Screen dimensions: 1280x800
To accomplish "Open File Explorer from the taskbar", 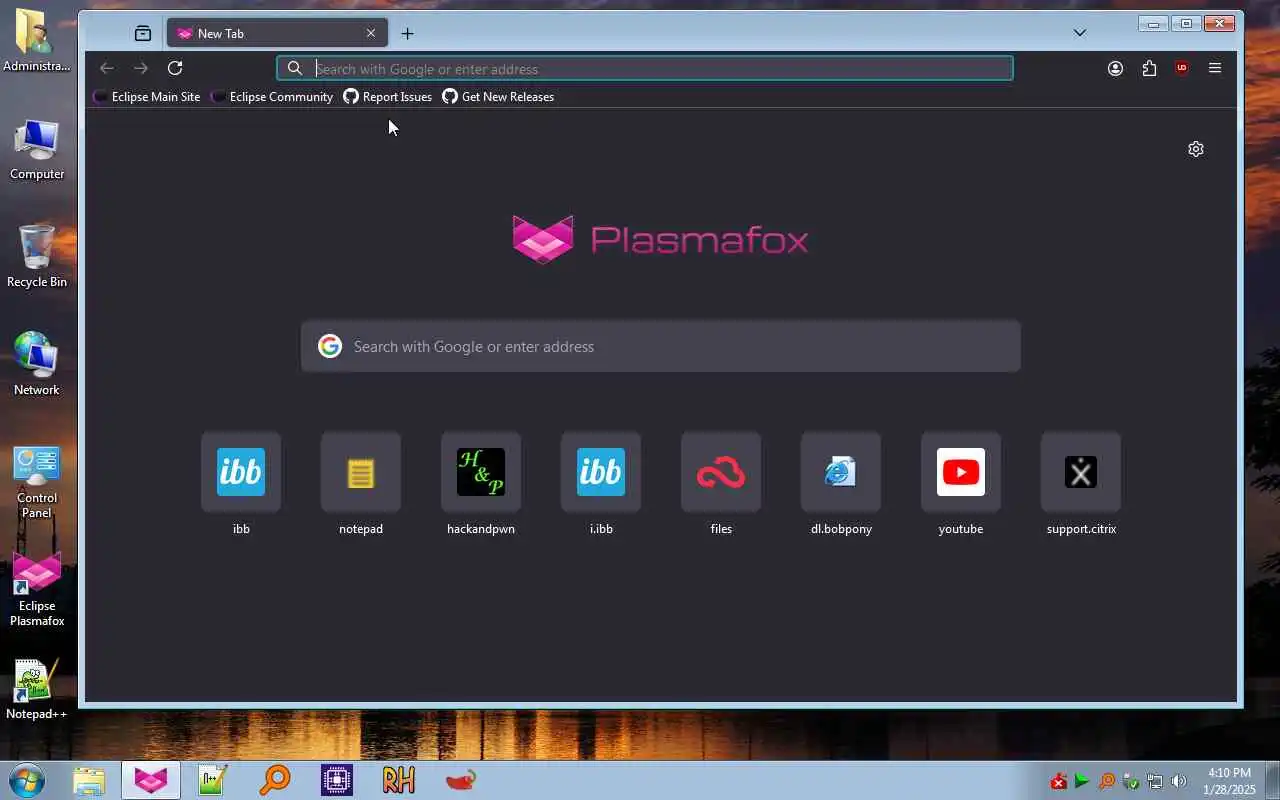I will coord(89,780).
